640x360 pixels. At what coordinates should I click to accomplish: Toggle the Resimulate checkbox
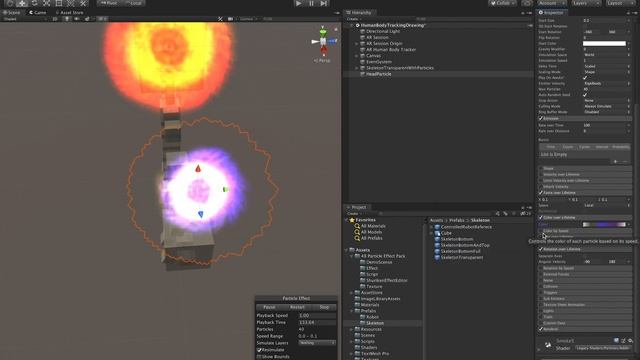click(259, 350)
